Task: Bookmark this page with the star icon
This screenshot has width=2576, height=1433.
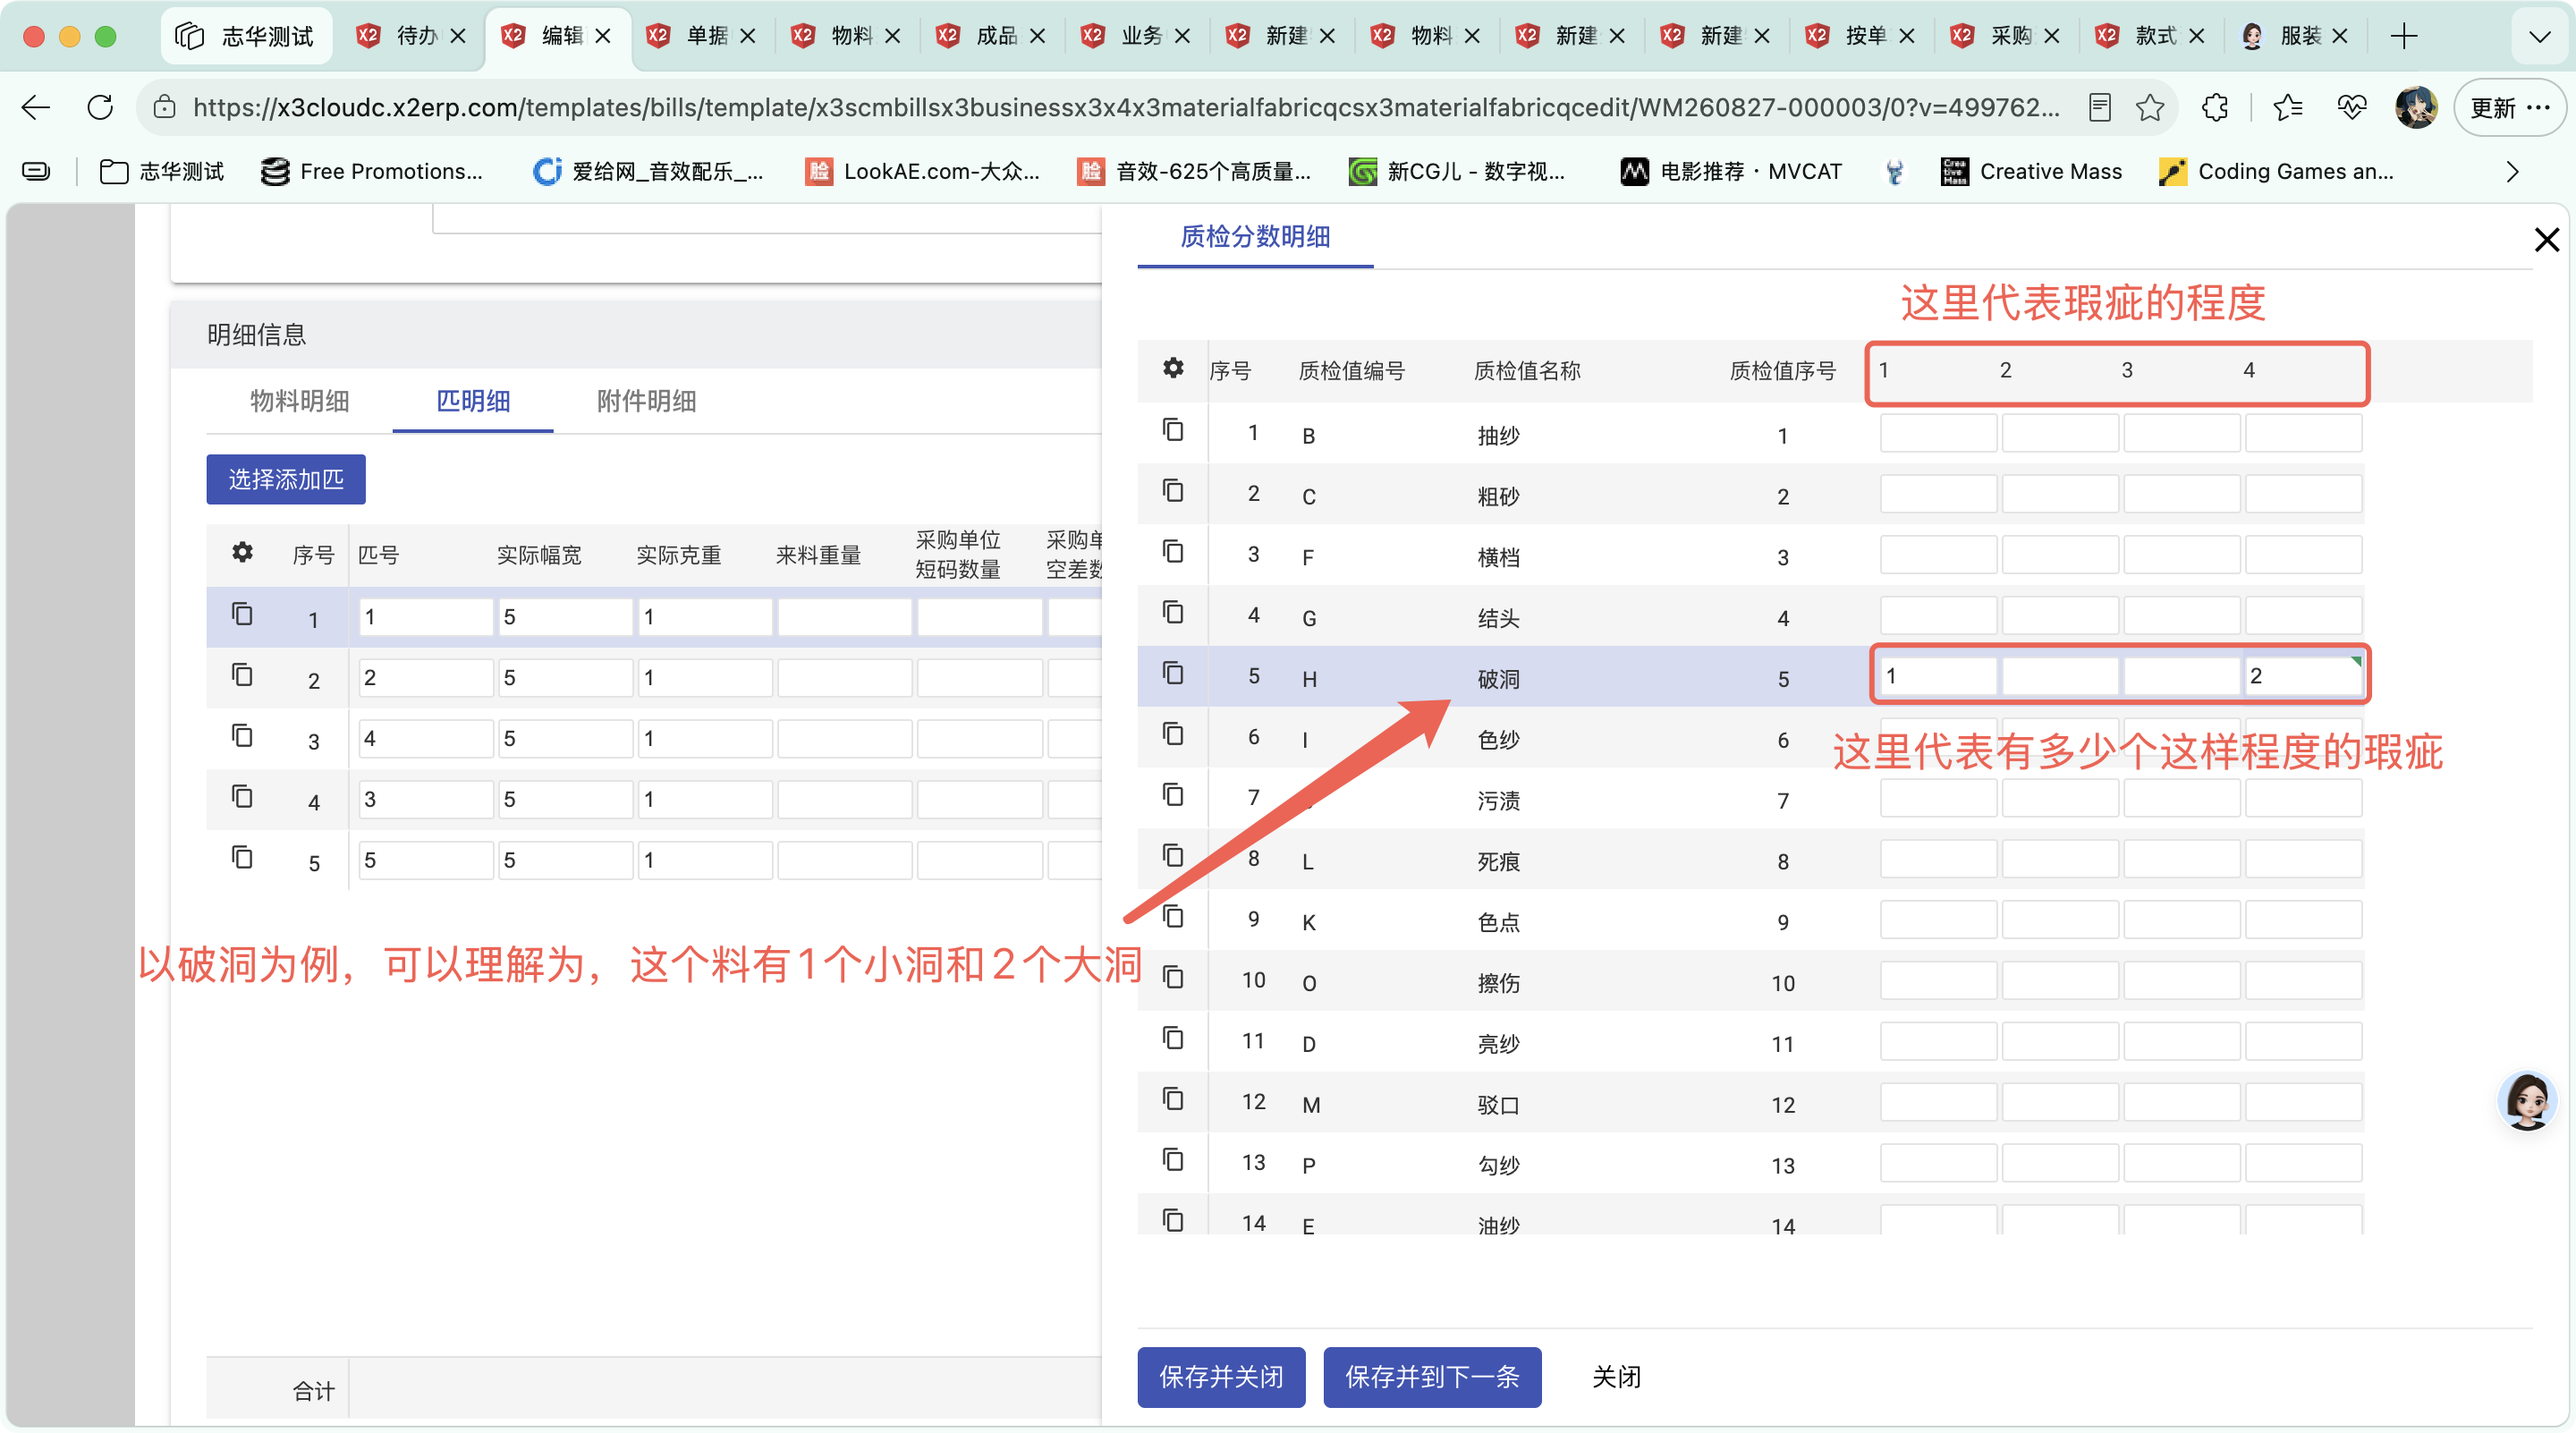Action: 2149,107
